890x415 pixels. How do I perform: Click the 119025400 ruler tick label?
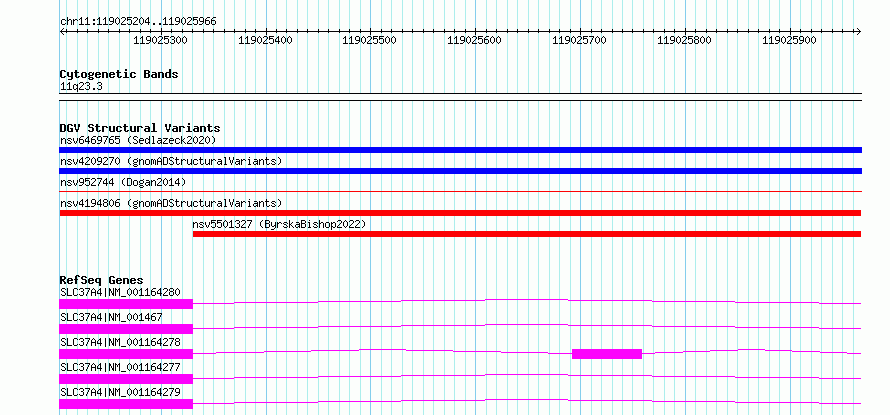pyautogui.click(x=266, y=40)
